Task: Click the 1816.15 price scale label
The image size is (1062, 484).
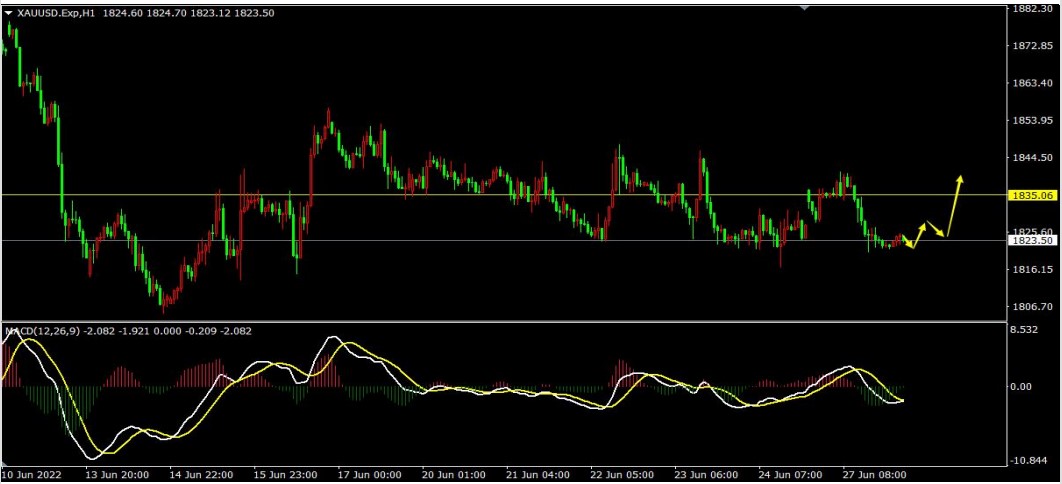Action: click(1033, 269)
